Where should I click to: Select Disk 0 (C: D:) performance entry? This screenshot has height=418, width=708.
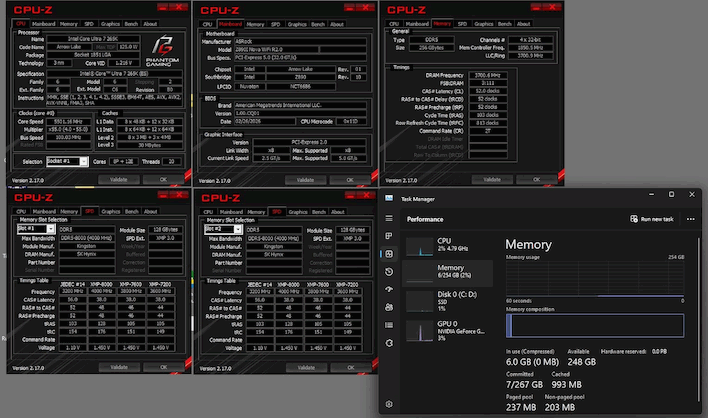(448, 301)
